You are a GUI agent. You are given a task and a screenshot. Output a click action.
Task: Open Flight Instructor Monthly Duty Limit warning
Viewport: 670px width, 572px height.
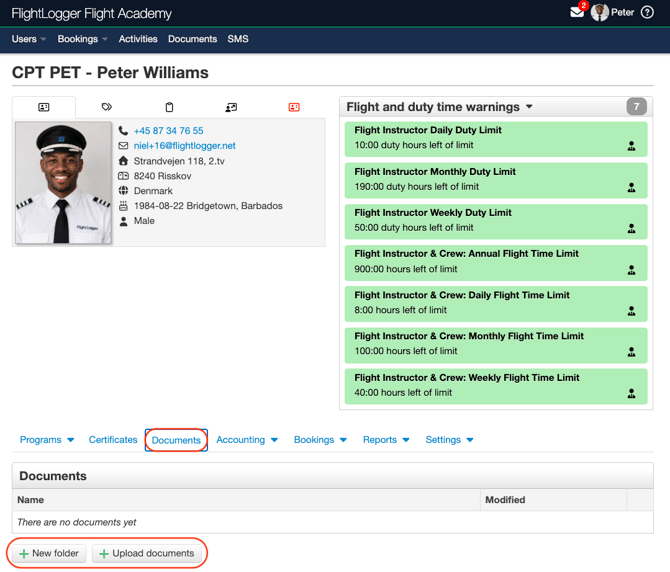point(496,180)
